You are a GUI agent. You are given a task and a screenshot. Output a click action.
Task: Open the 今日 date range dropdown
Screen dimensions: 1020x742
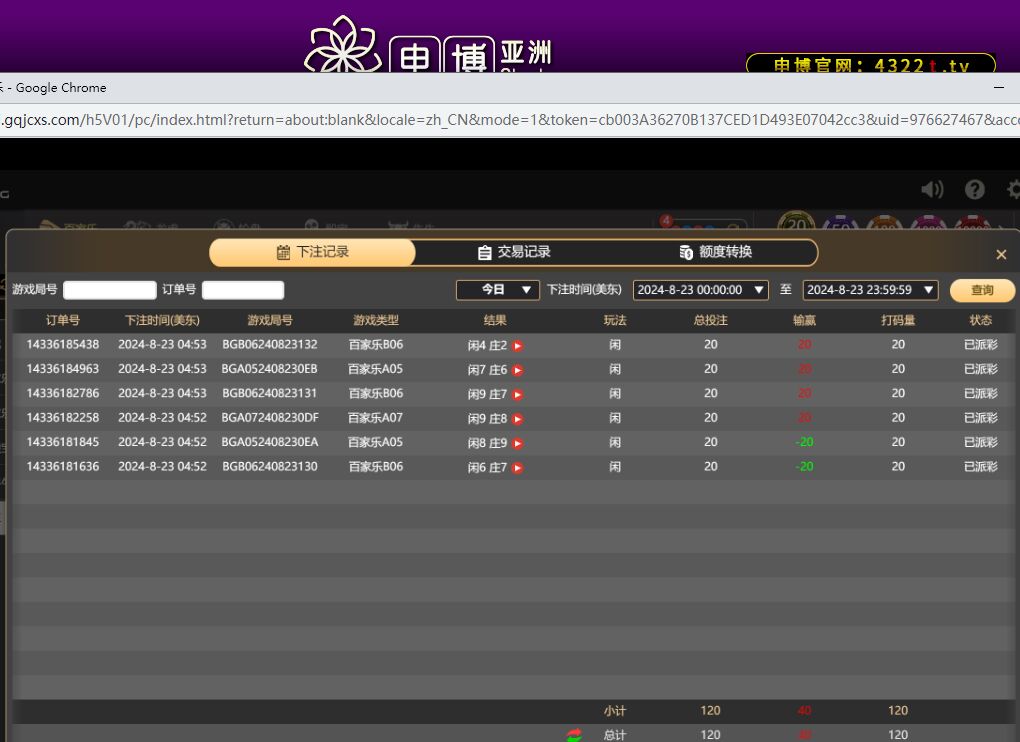[x=498, y=290]
